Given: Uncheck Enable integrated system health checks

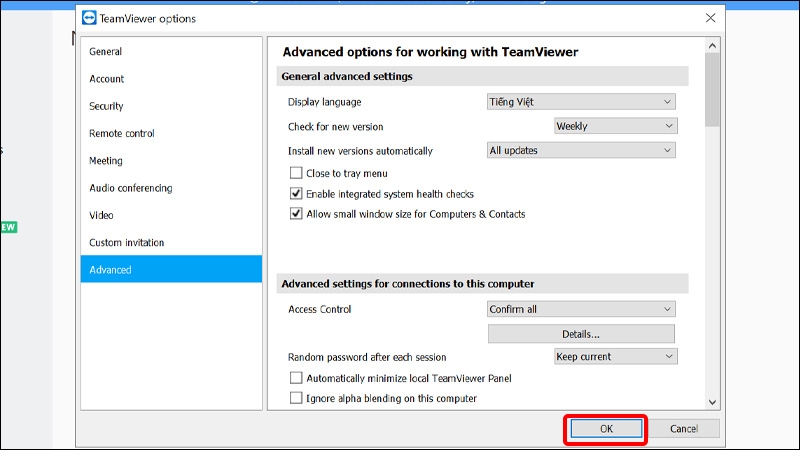Looking at the screenshot, I should pyautogui.click(x=296, y=193).
